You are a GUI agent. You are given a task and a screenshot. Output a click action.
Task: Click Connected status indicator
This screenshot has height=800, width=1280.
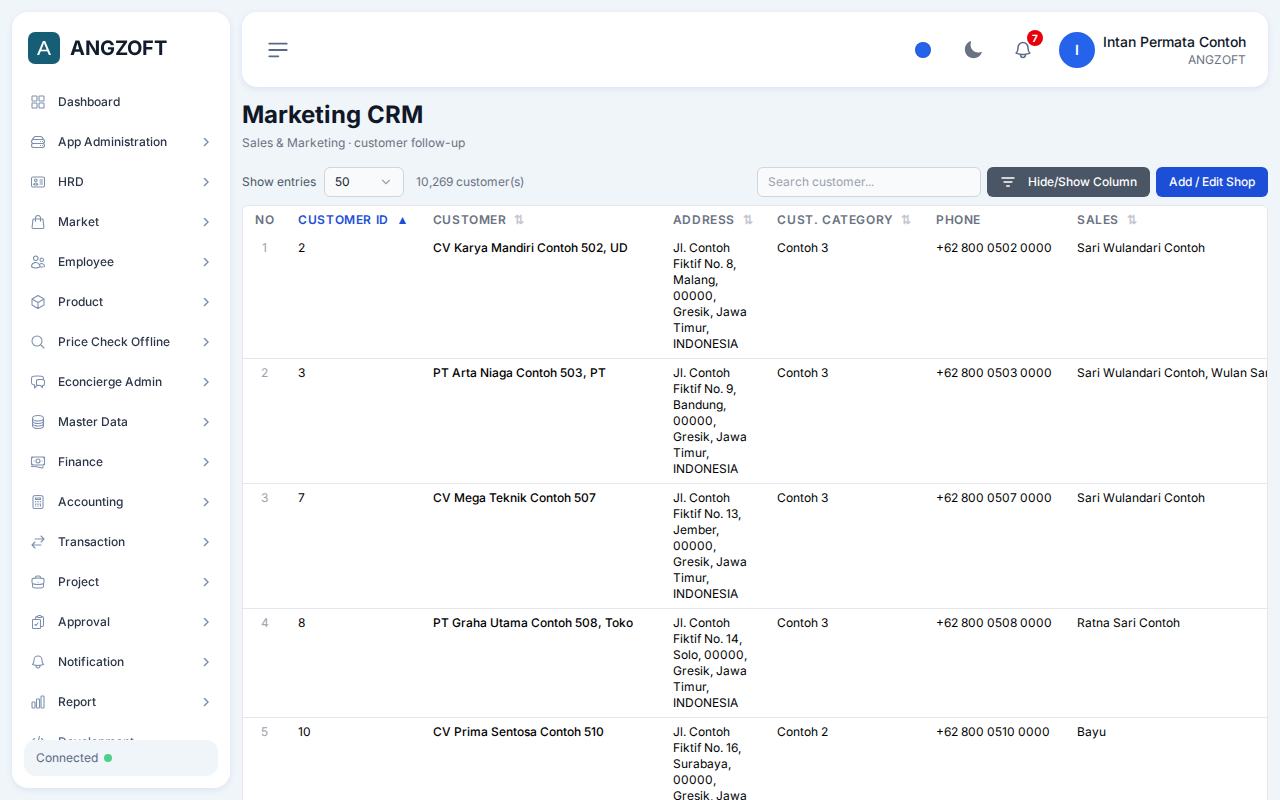pyautogui.click(x=121, y=758)
